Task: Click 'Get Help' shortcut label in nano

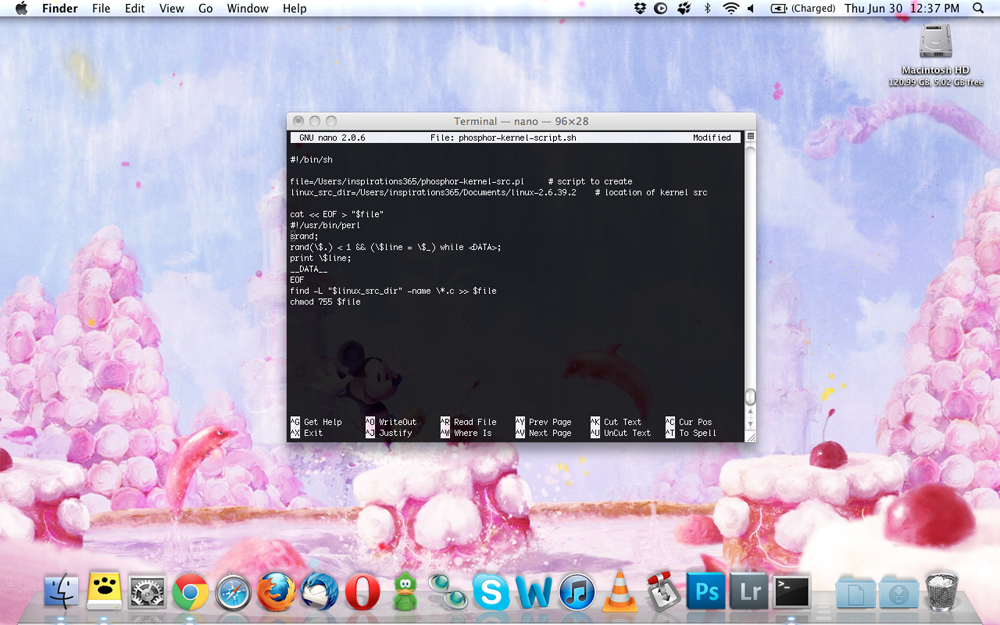Action: tap(323, 422)
